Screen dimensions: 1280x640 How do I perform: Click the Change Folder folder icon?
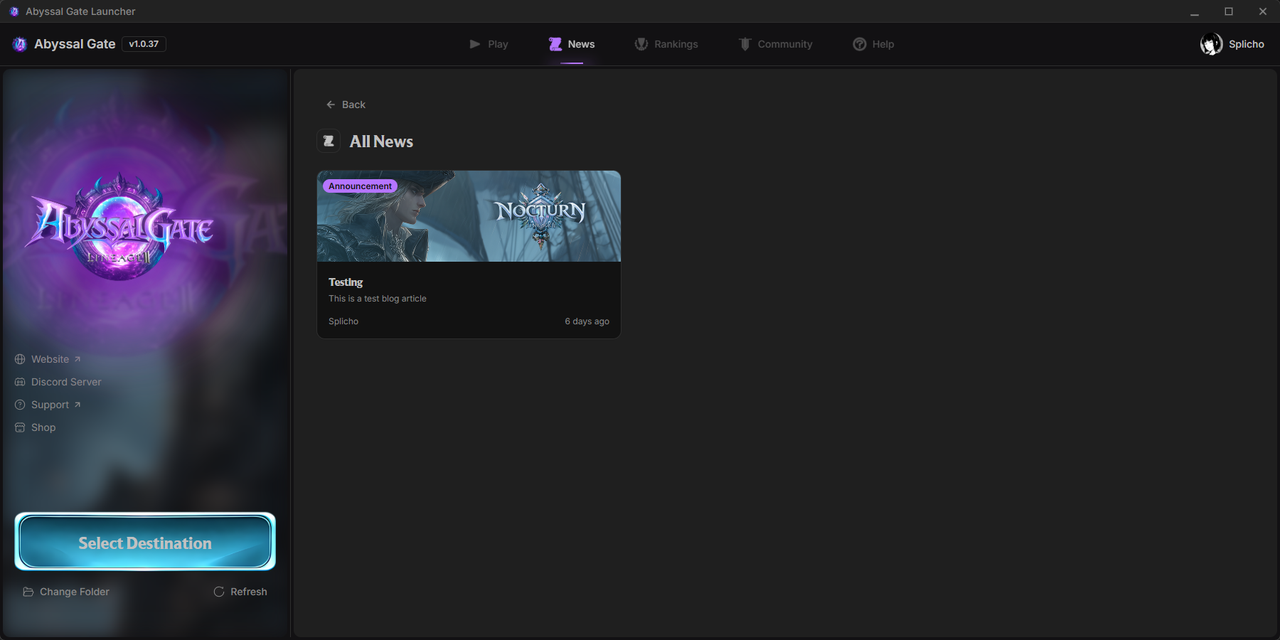(x=28, y=592)
